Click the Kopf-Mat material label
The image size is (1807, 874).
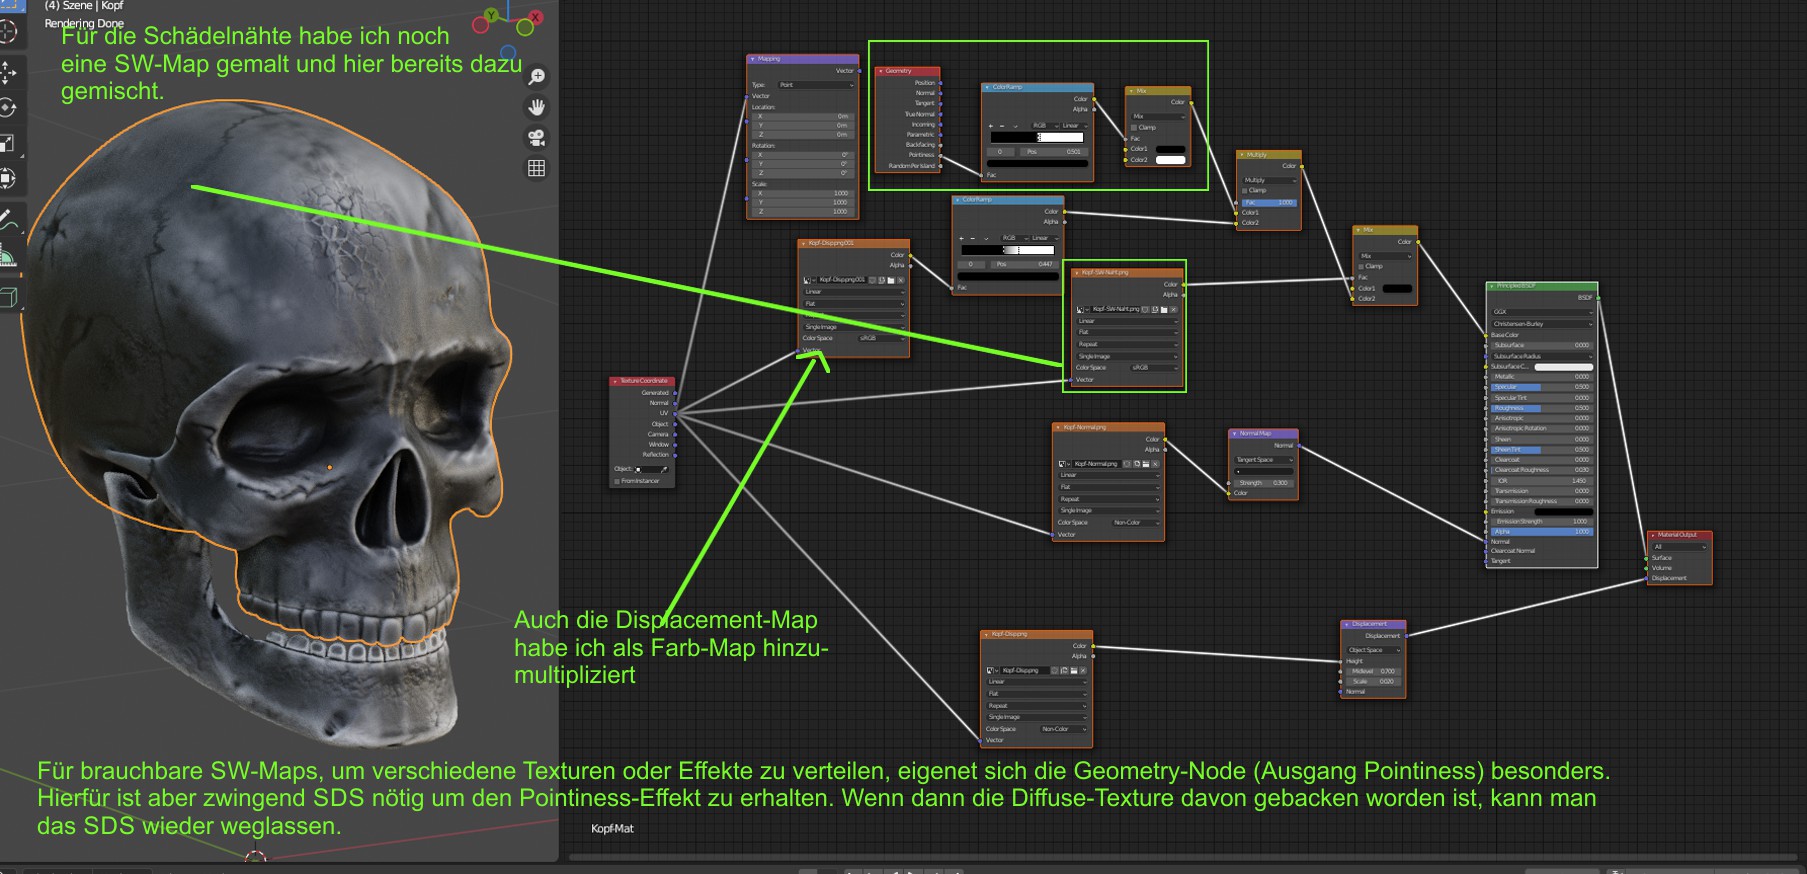point(612,829)
